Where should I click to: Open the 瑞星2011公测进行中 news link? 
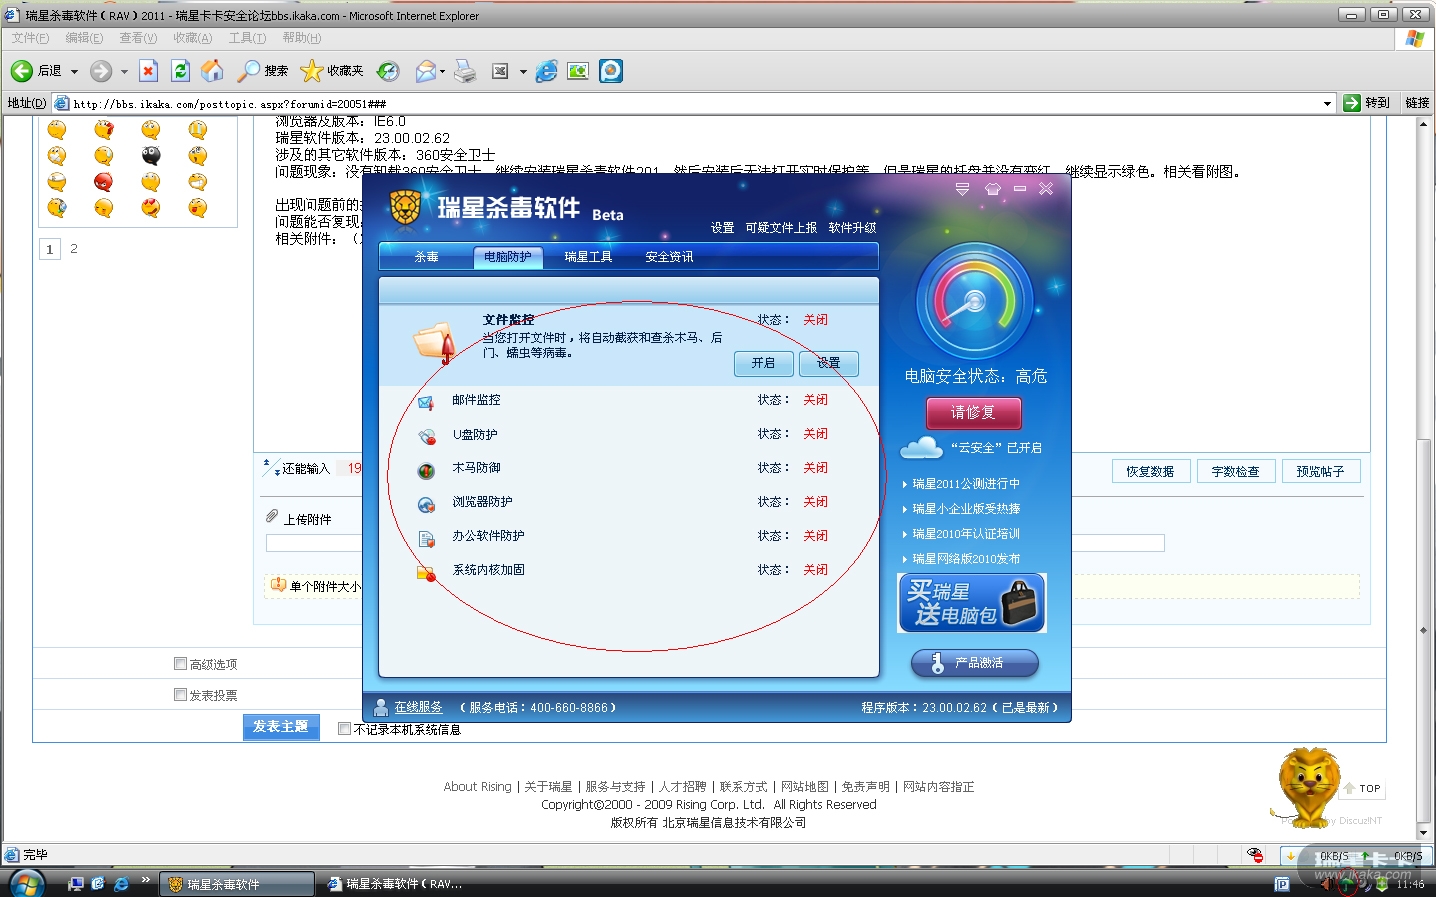pyautogui.click(x=966, y=484)
